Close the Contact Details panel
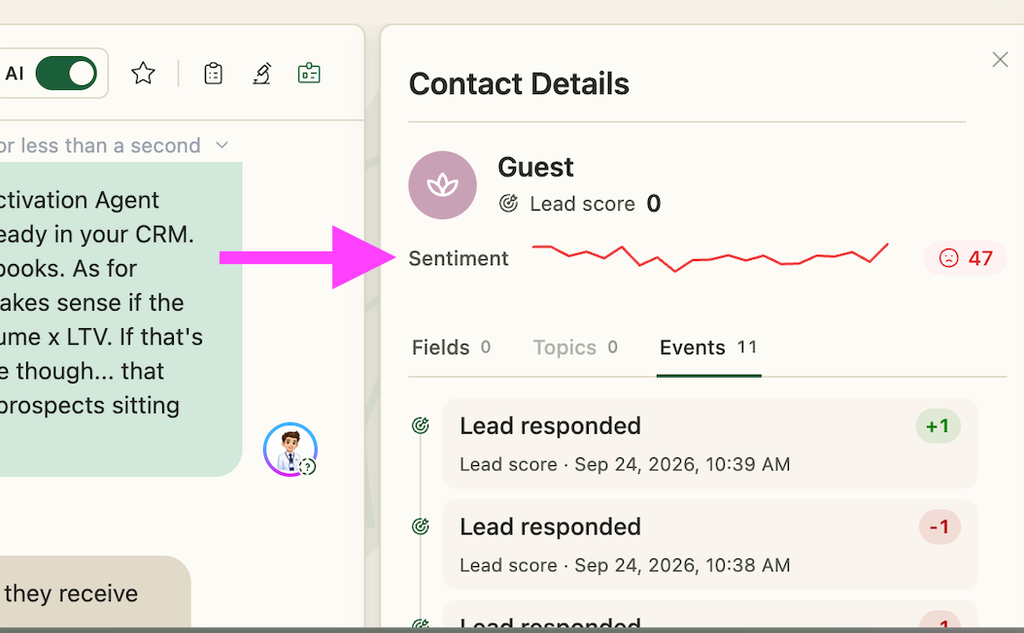The image size is (1024, 633). pos(1000,59)
